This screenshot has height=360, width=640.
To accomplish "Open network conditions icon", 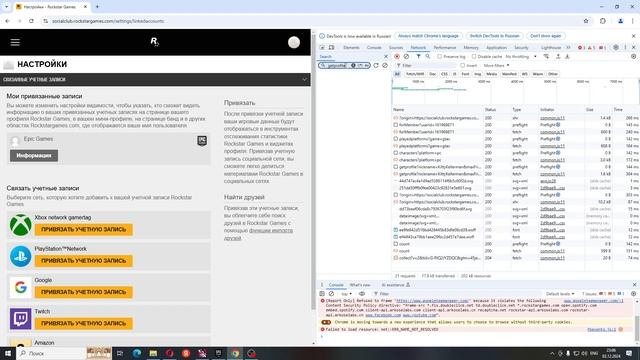I will (546, 57).
